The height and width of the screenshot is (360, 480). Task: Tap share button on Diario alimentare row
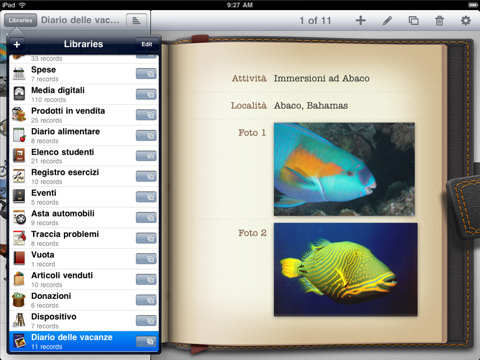point(146,136)
